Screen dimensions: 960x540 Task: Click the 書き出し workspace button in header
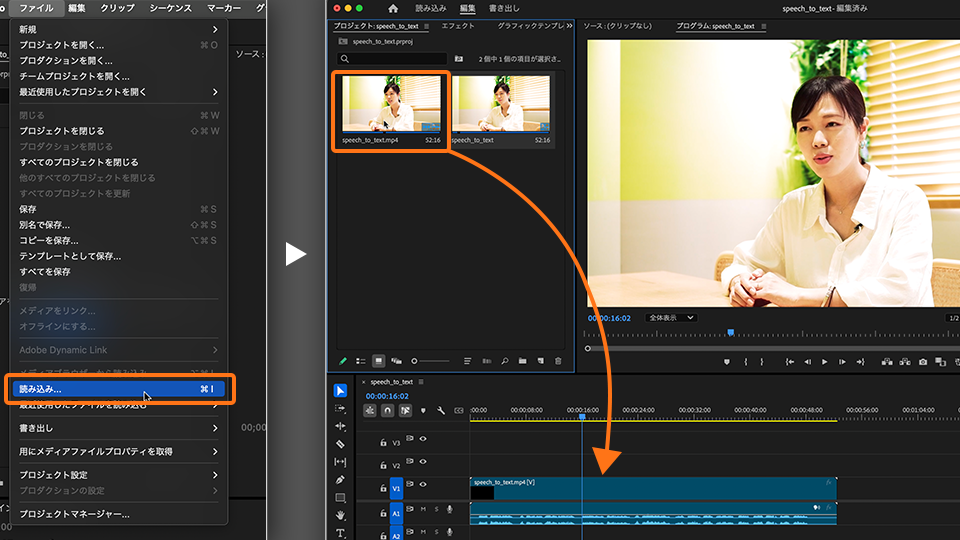point(504,8)
